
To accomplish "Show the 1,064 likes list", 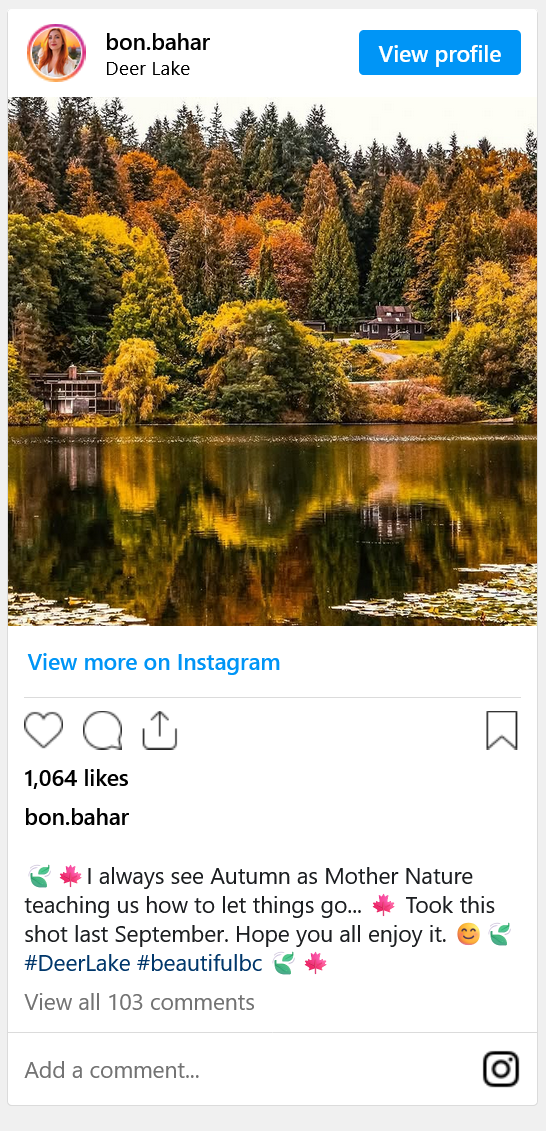I will [76, 778].
